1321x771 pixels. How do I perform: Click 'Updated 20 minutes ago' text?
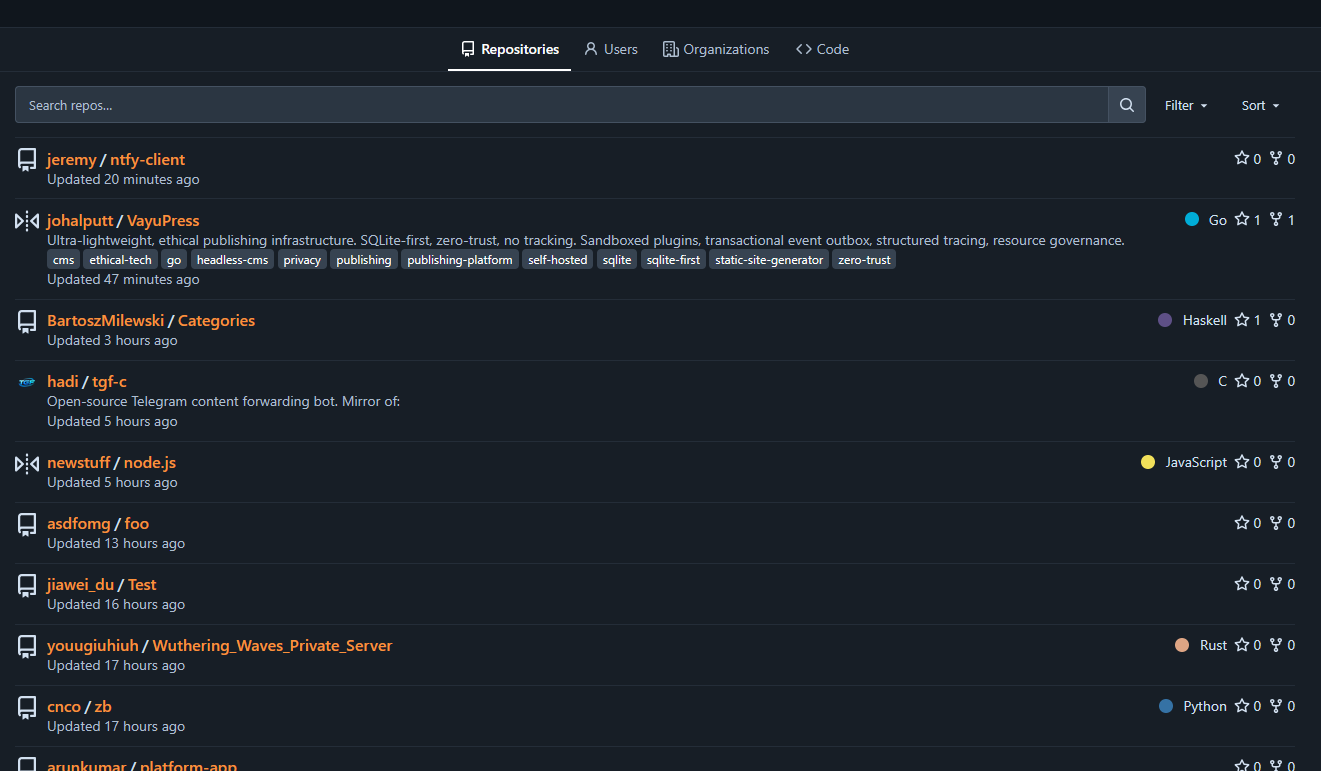point(123,180)
